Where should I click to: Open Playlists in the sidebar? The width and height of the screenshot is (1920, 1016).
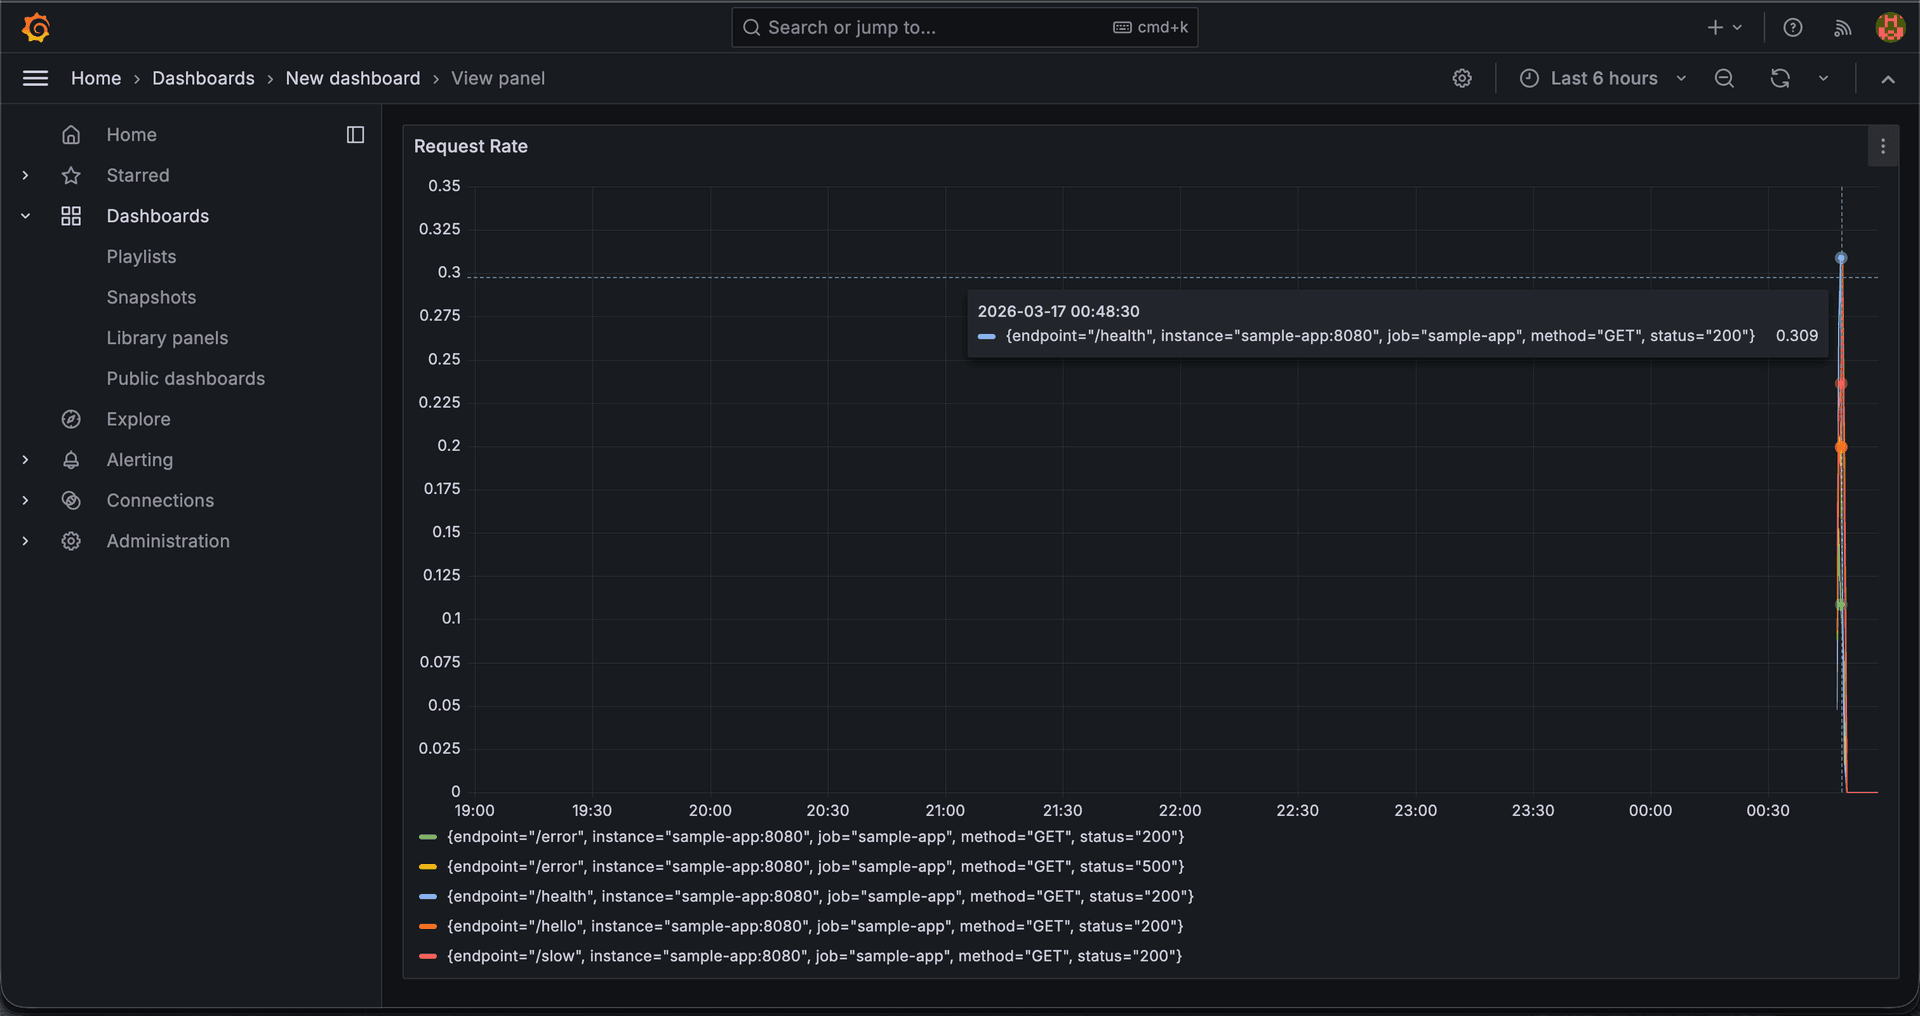tap(141, 257)
